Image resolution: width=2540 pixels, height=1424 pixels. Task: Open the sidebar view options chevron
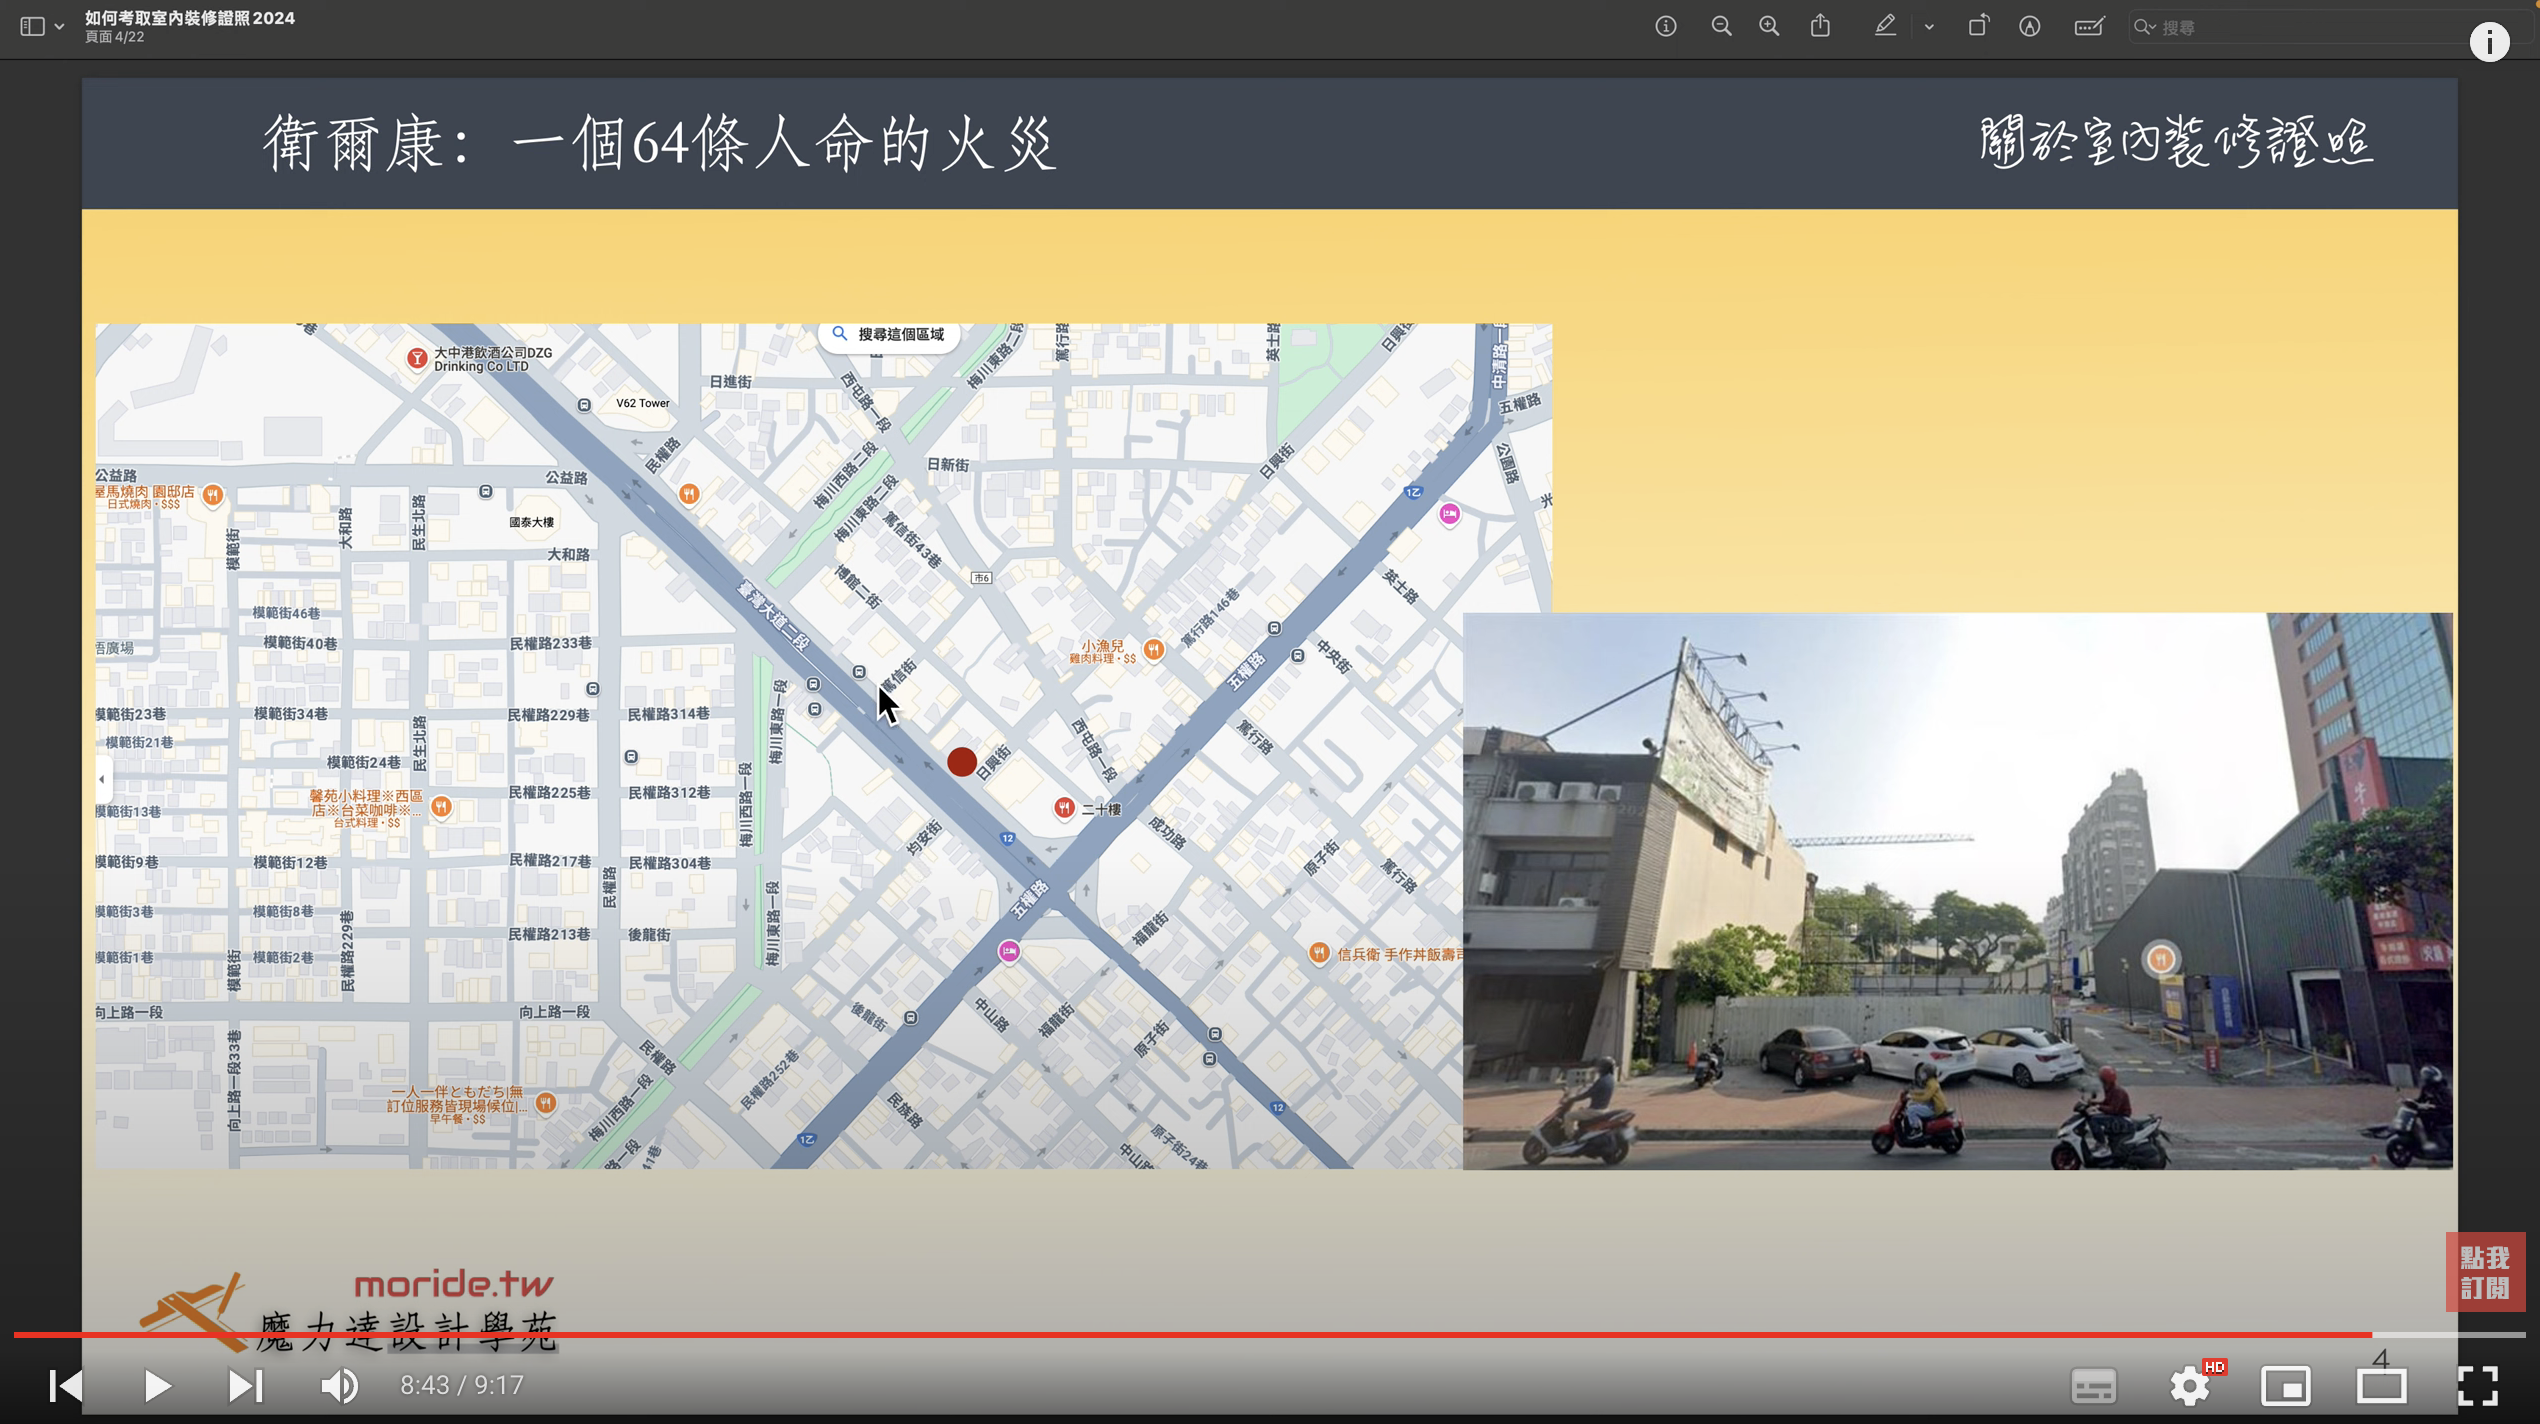tap(60, 27)
